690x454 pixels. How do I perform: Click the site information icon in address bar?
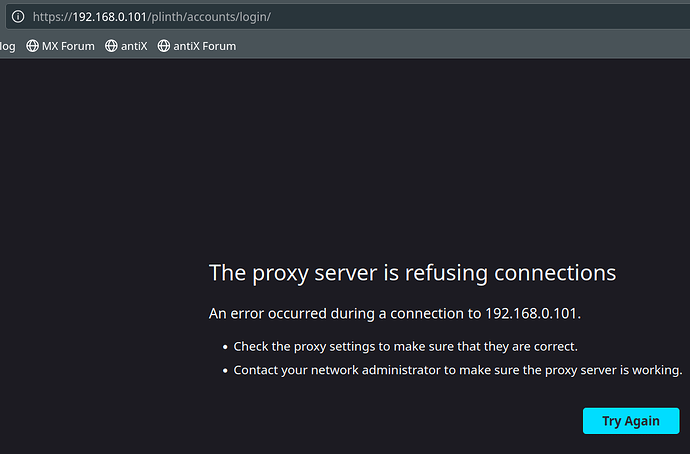pyautogui.click(x=18, y=18)
